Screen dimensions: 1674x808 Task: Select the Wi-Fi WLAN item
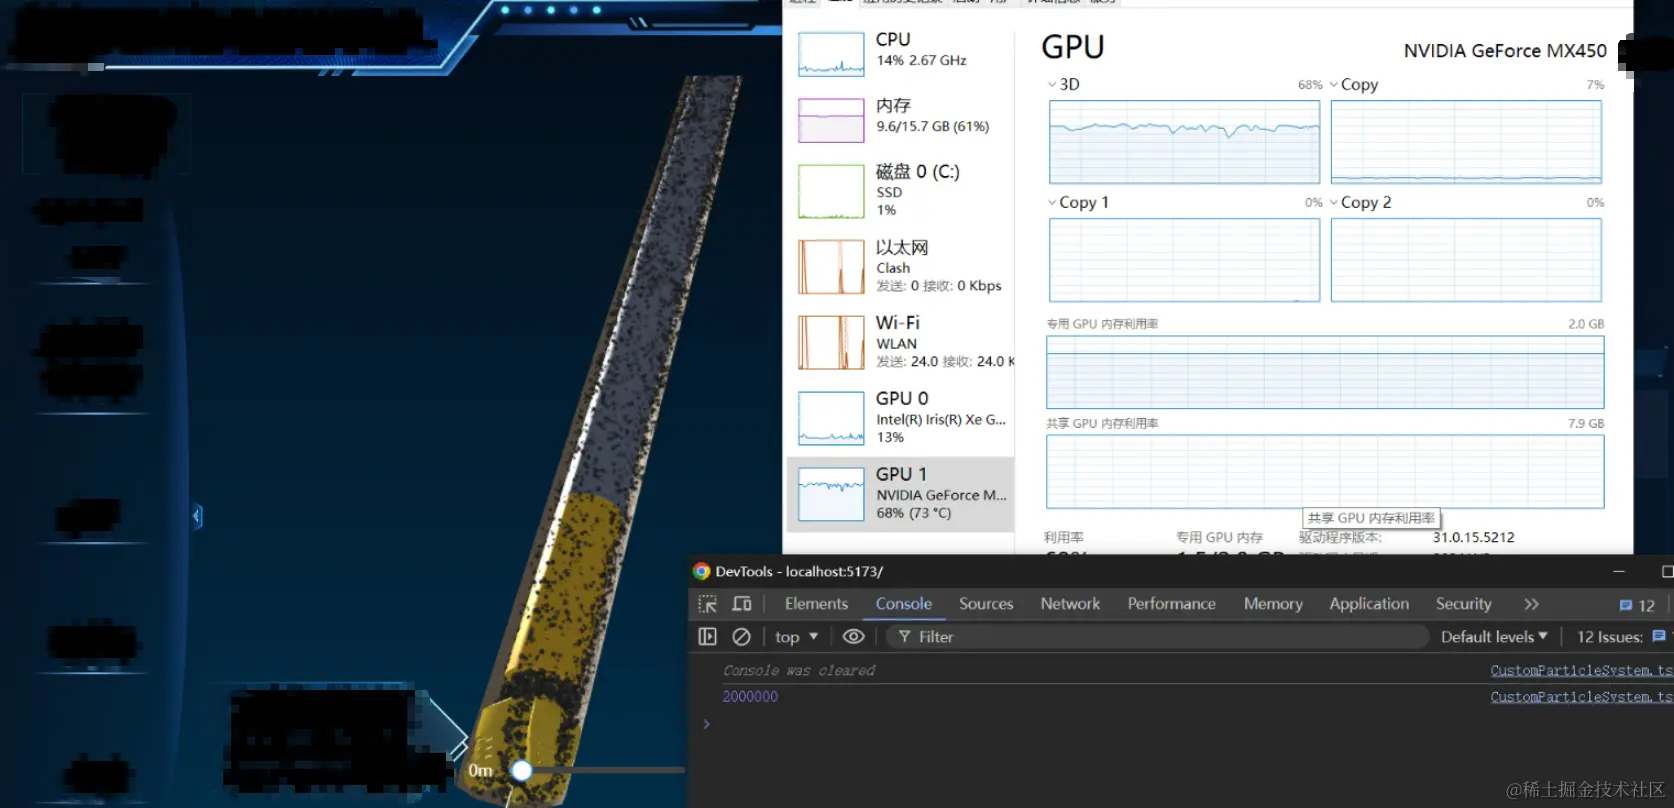pyautogui.click(x=900, y=342)
